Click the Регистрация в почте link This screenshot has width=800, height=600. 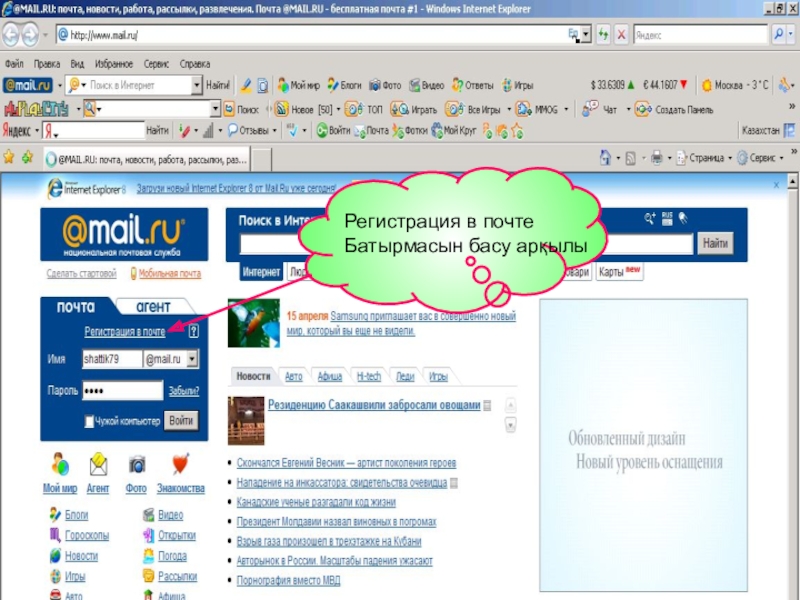(125, 331)
